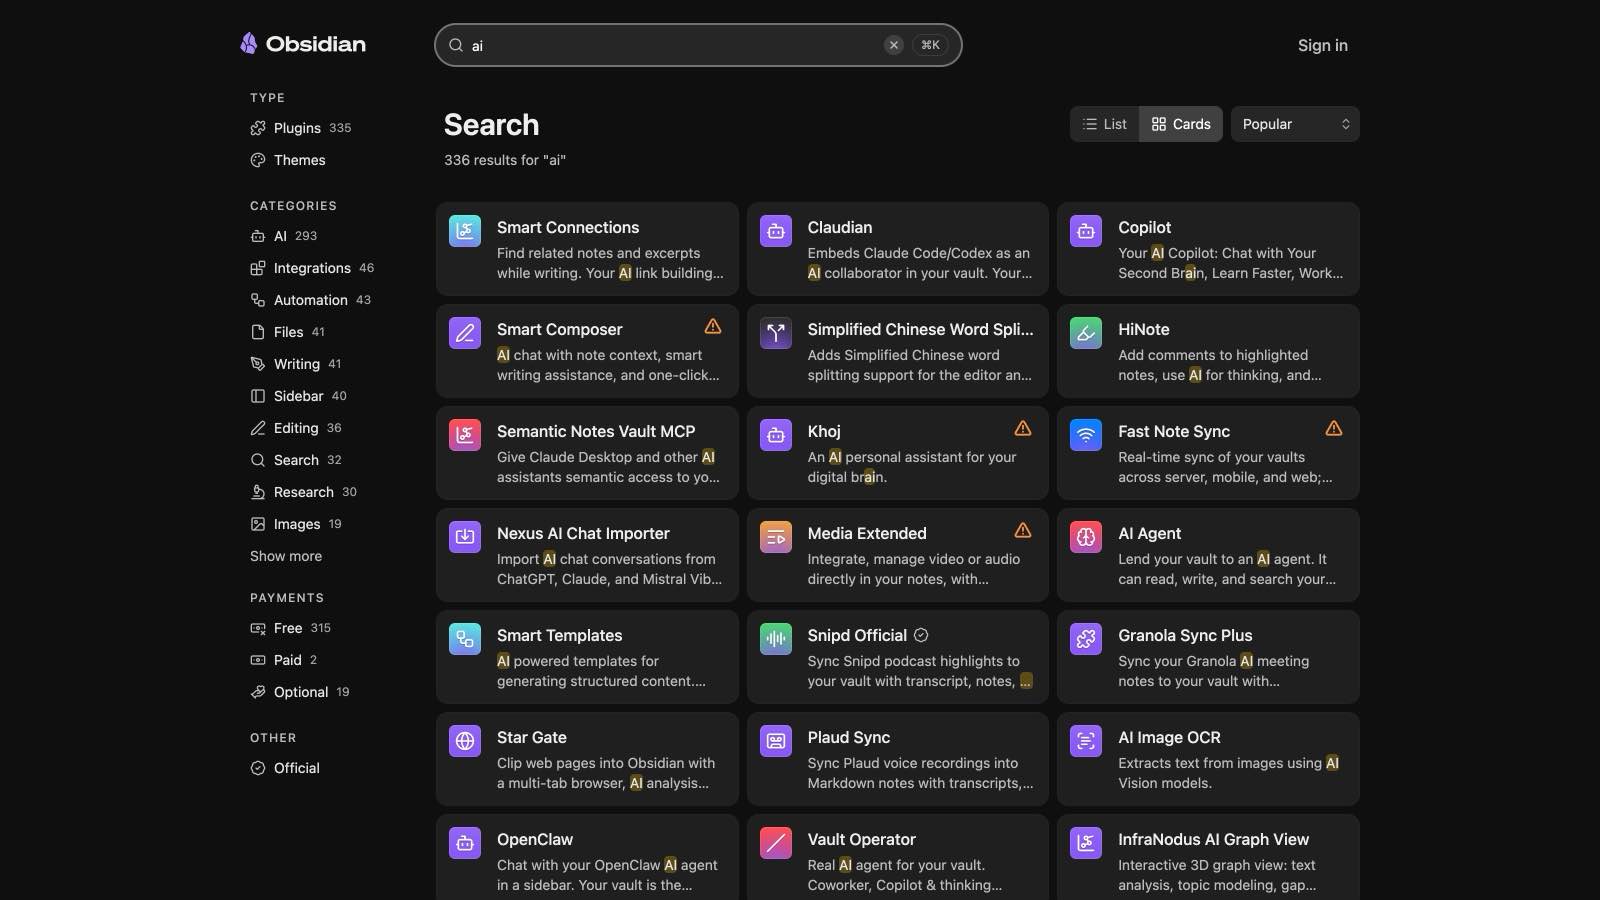The height and width of the screenshot is (900, 1600).
Task: Filter by Free payment option
Action: (x=290, y=628)
